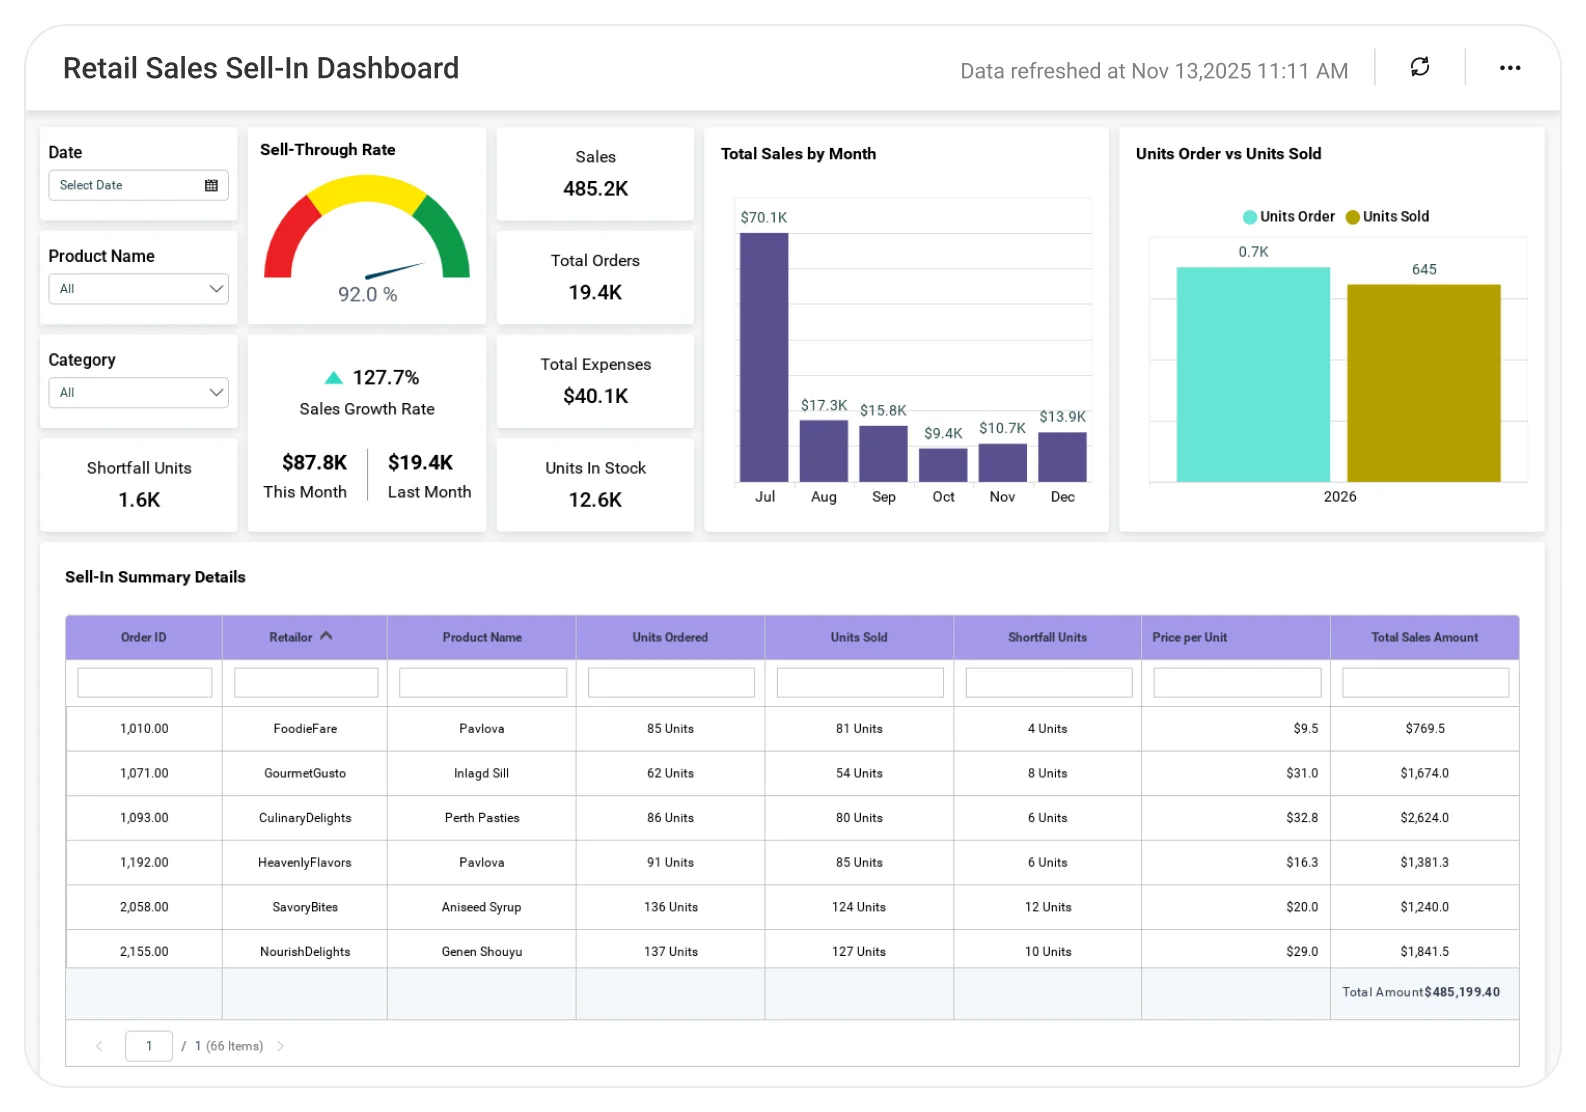
Task: Click the Dec bar in Total Sales chart
Action: click(x=1063, y=457)
